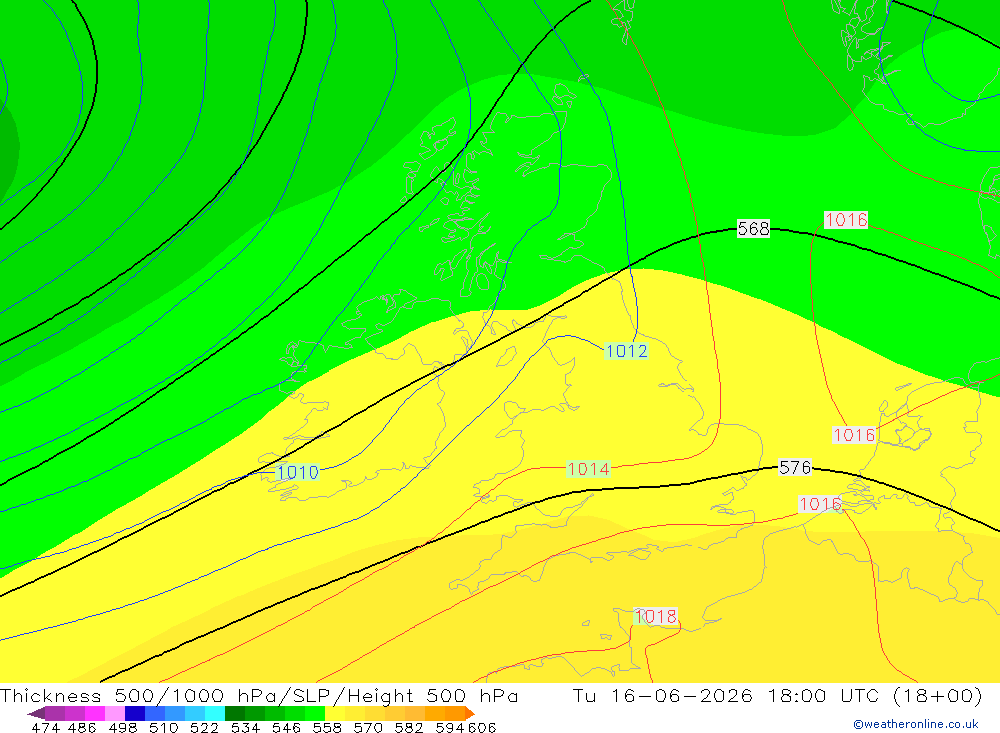
Task: Click the 534 legend value
Action: (246, 727)
